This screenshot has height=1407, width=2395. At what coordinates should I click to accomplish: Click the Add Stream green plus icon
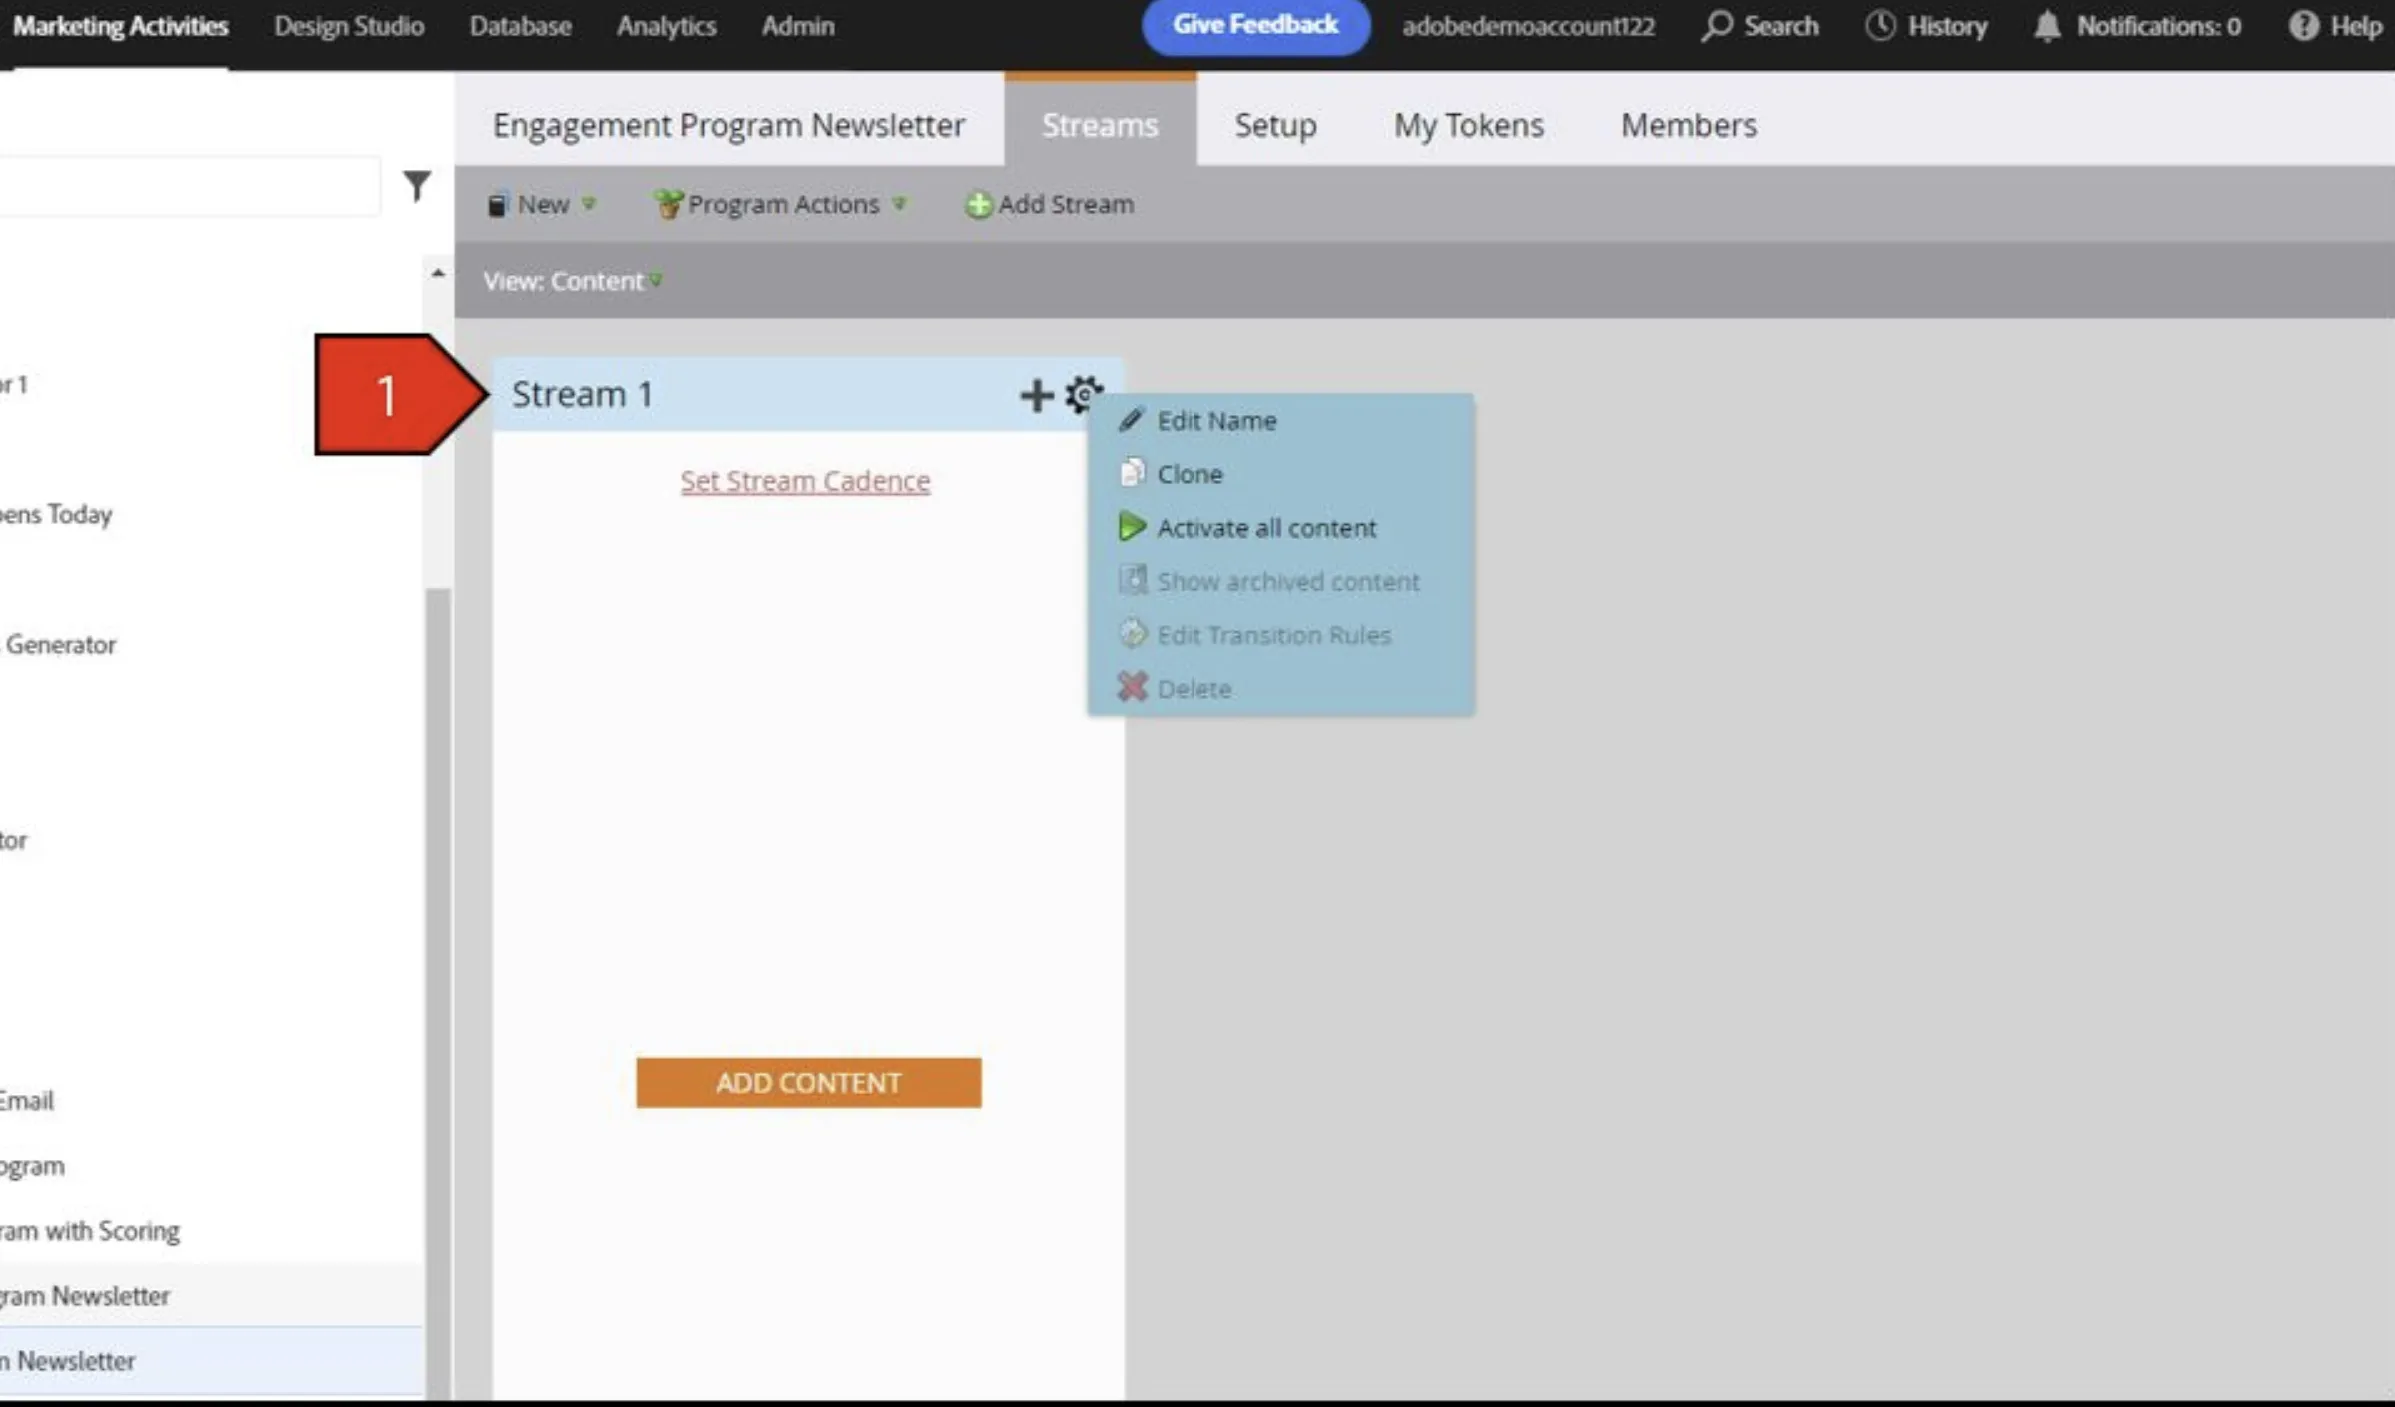pyautogui.click(x=978, y=205)
